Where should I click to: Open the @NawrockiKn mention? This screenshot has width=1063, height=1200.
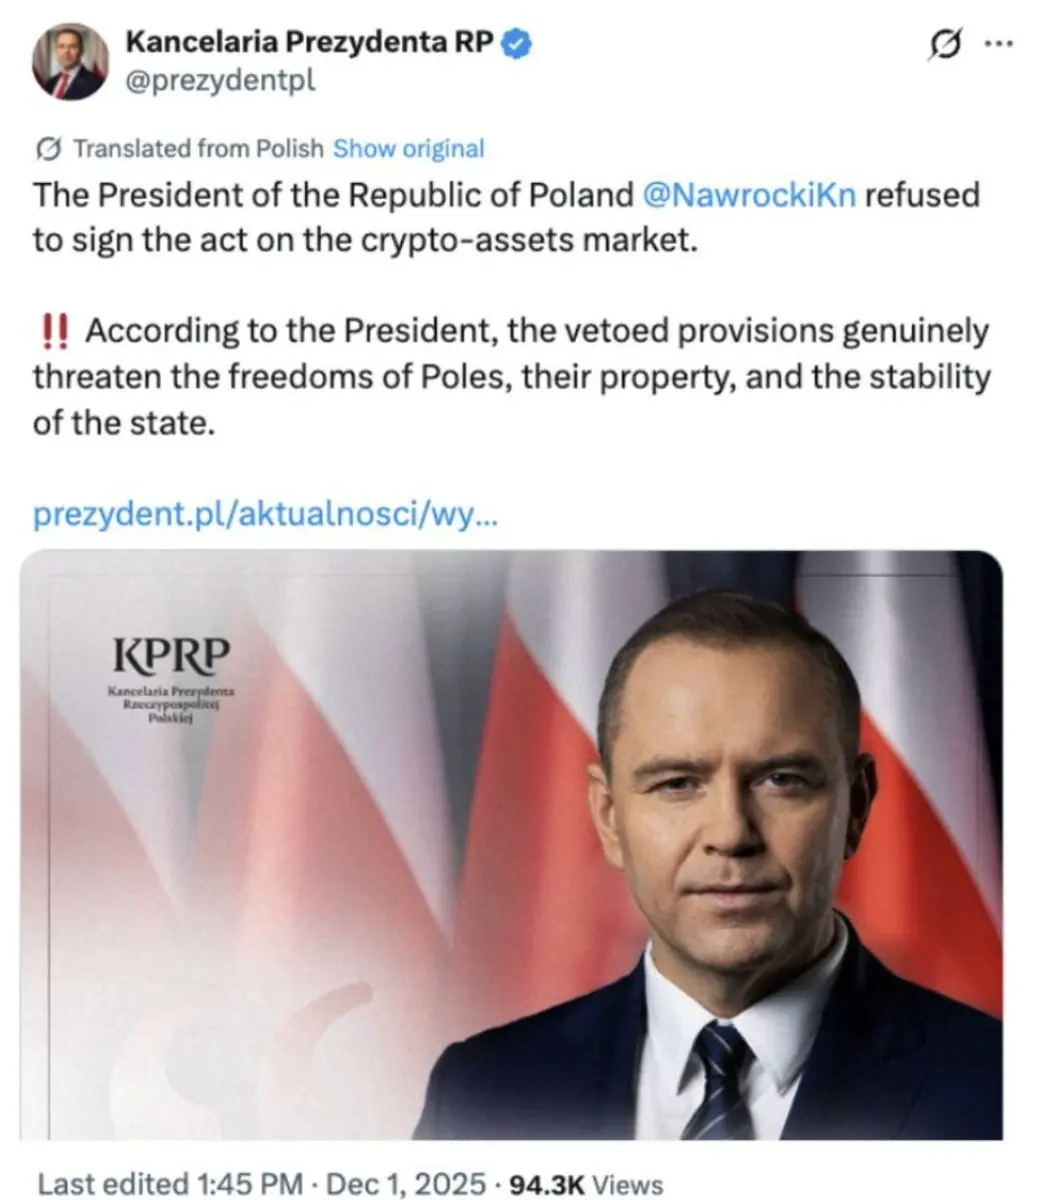click(749, 194)
